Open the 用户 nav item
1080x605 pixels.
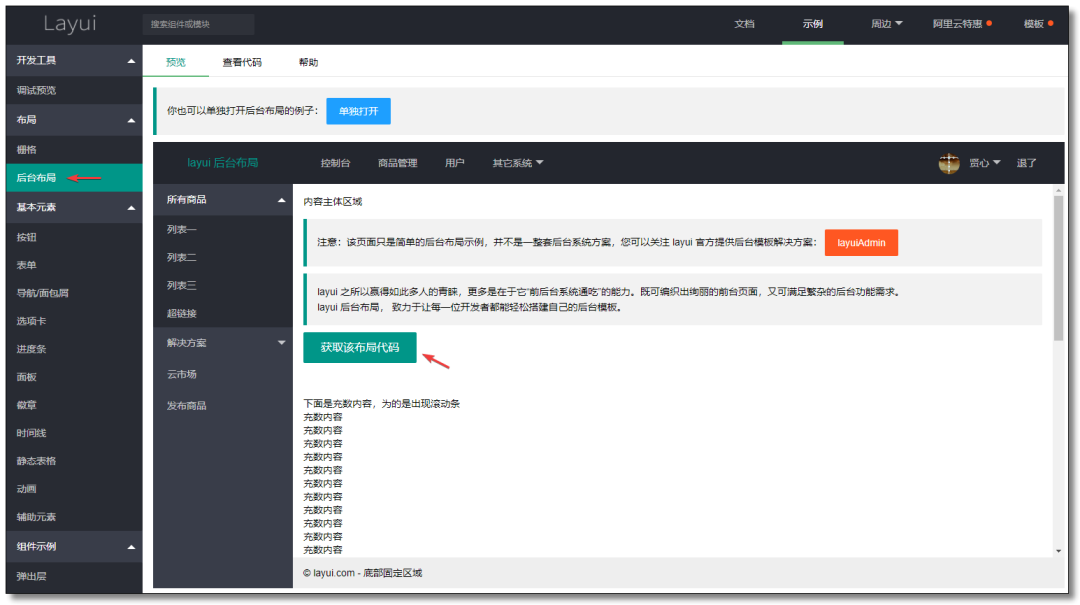455,163
